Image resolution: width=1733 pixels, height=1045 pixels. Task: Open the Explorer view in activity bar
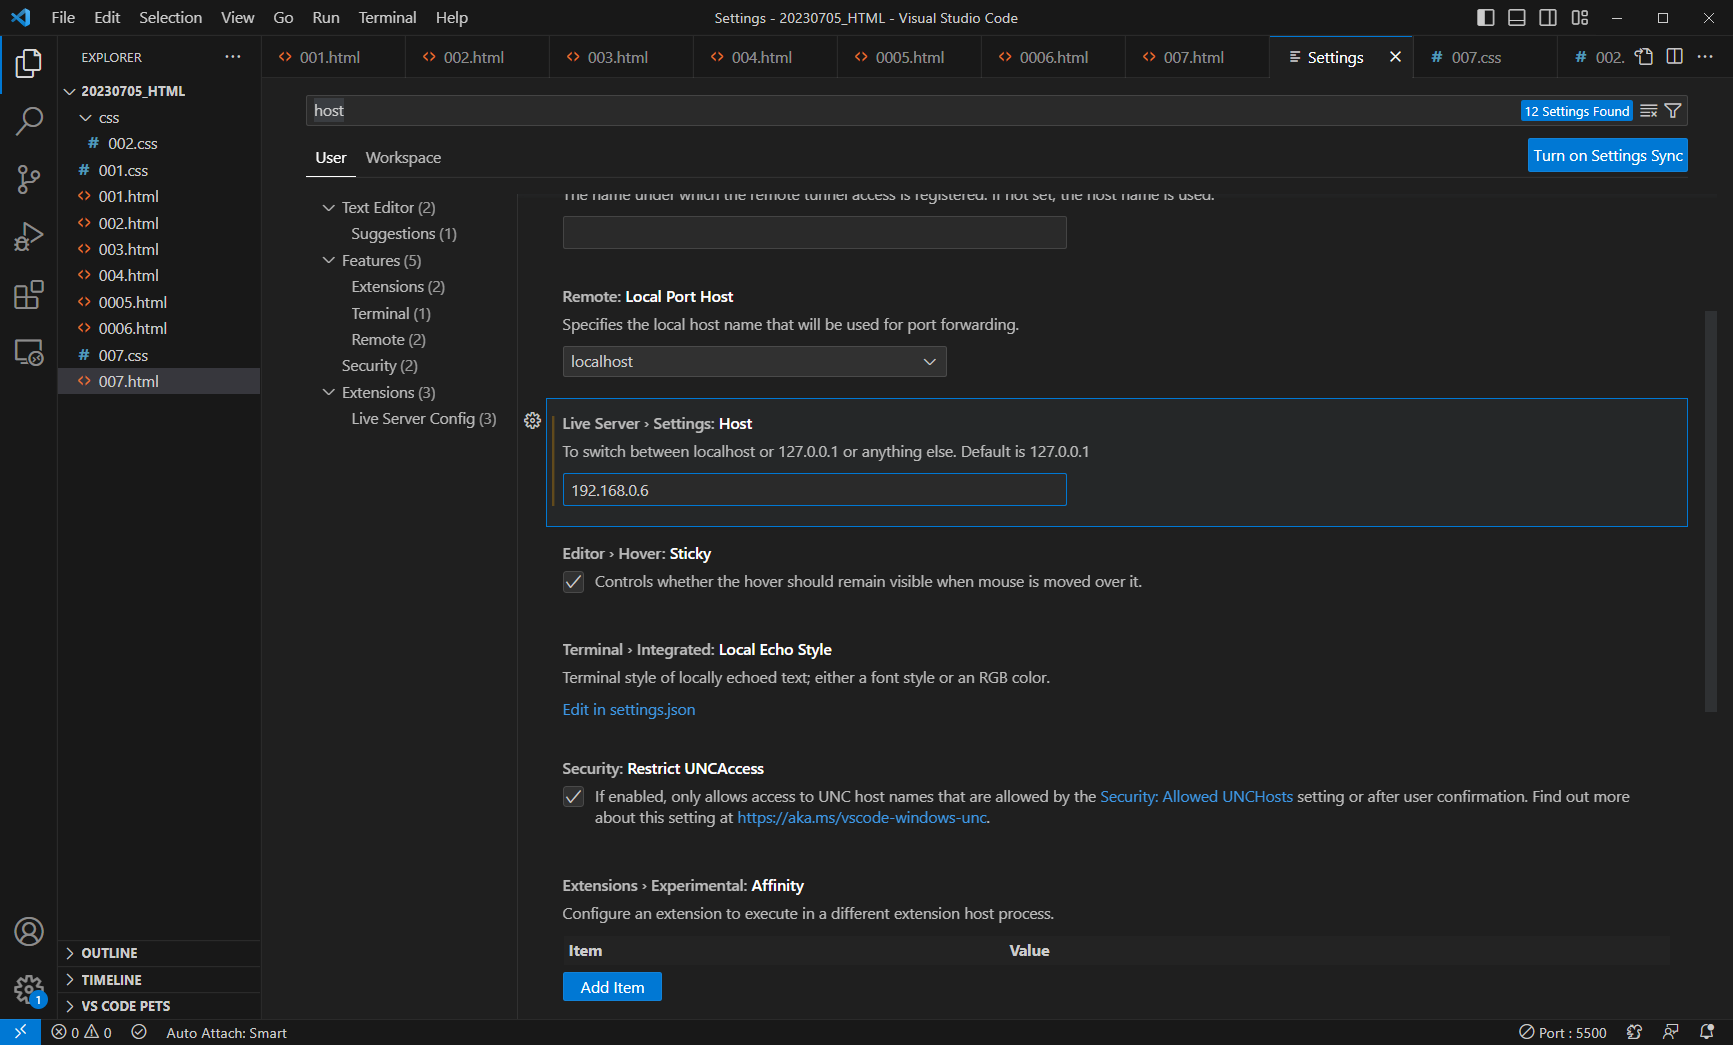(x=29, y=64)
